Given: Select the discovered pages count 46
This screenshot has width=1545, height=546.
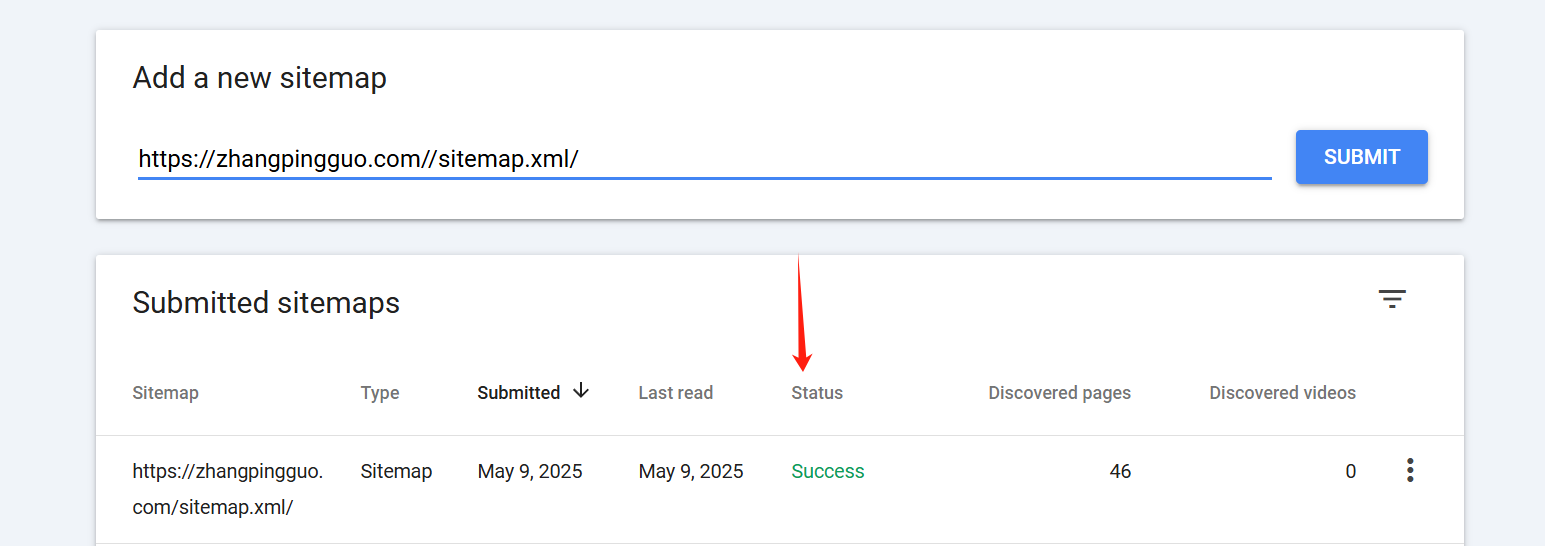Looking at the screenshot, I should click(x=1120, y=471).
